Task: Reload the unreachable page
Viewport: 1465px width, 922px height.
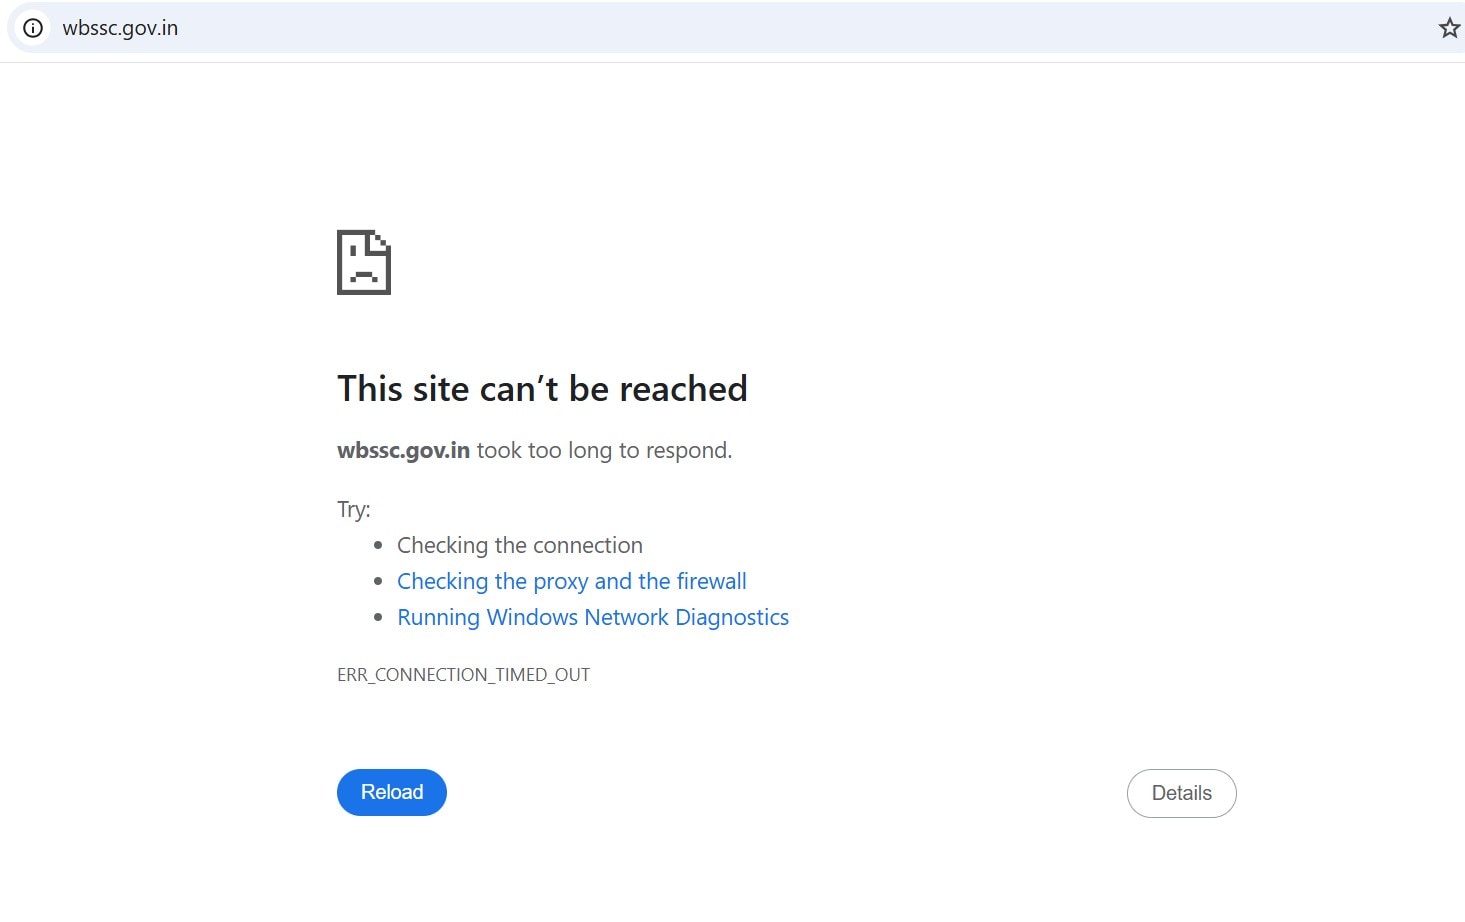Action: click(x=392, y=792)
